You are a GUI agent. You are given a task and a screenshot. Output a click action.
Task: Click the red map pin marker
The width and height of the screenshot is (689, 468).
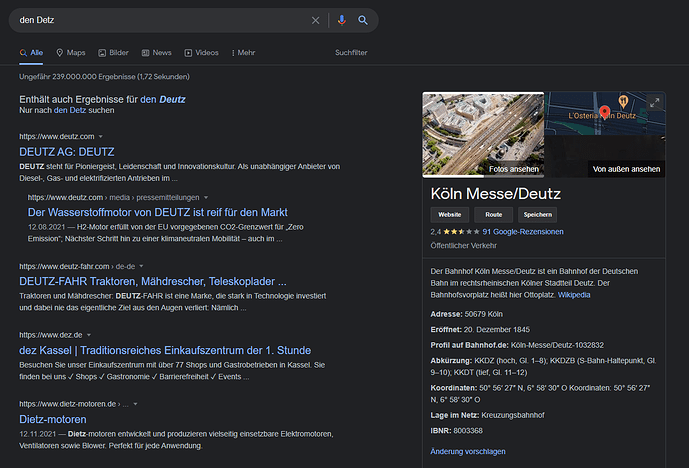coord(604,112)
